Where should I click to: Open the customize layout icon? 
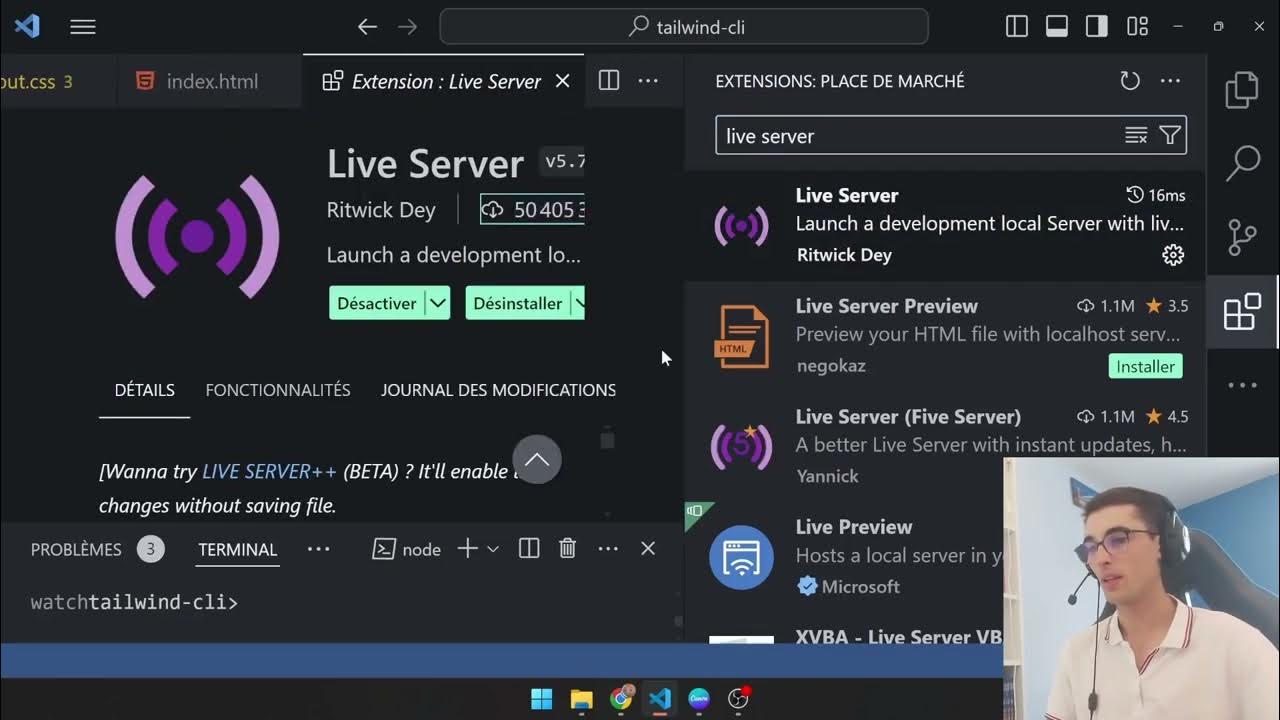click(1137, 27)
